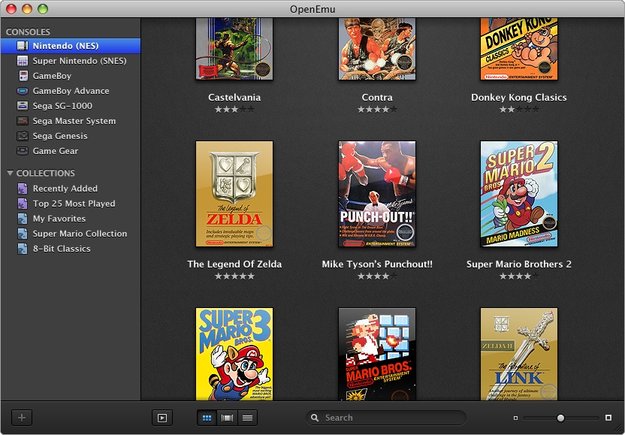Select Donkey Kong Clasics cover
Image resolution: width=625 pixels, height=435 pixels.
point(519,49)
